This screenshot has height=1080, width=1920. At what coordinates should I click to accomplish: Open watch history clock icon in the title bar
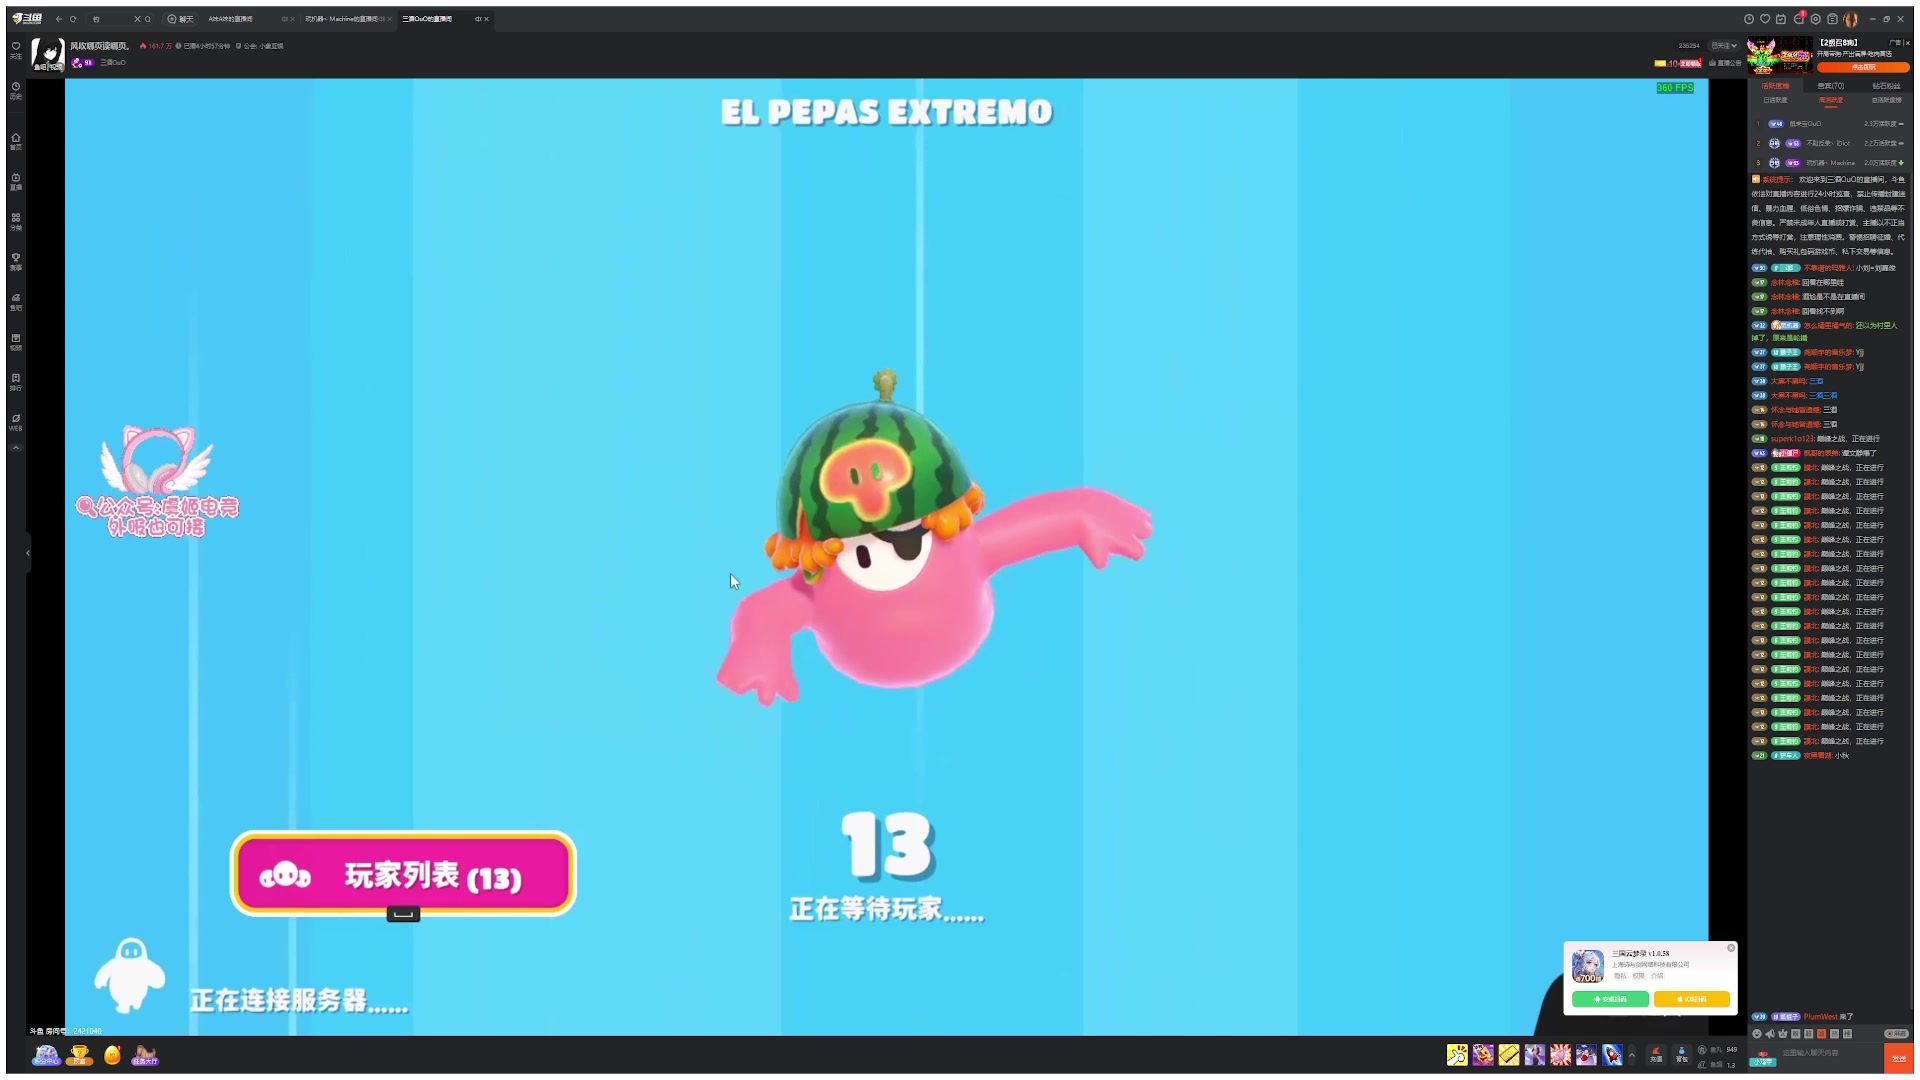pos(1748,19)
